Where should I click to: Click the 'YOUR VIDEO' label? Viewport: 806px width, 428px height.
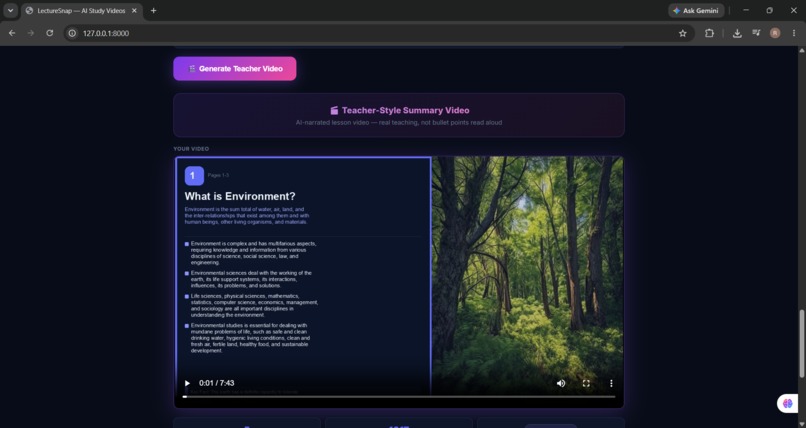coord(191,149)
